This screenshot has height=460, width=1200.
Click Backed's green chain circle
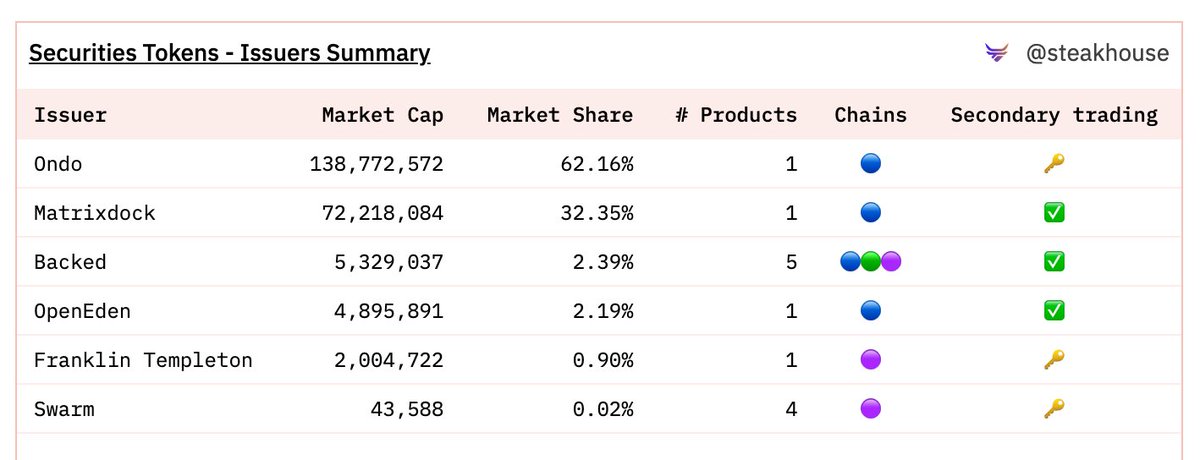(x=871, y=262)
